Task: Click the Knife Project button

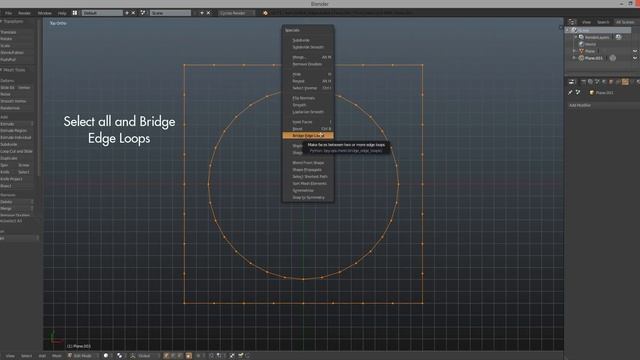Action: [x=17, y=179]
